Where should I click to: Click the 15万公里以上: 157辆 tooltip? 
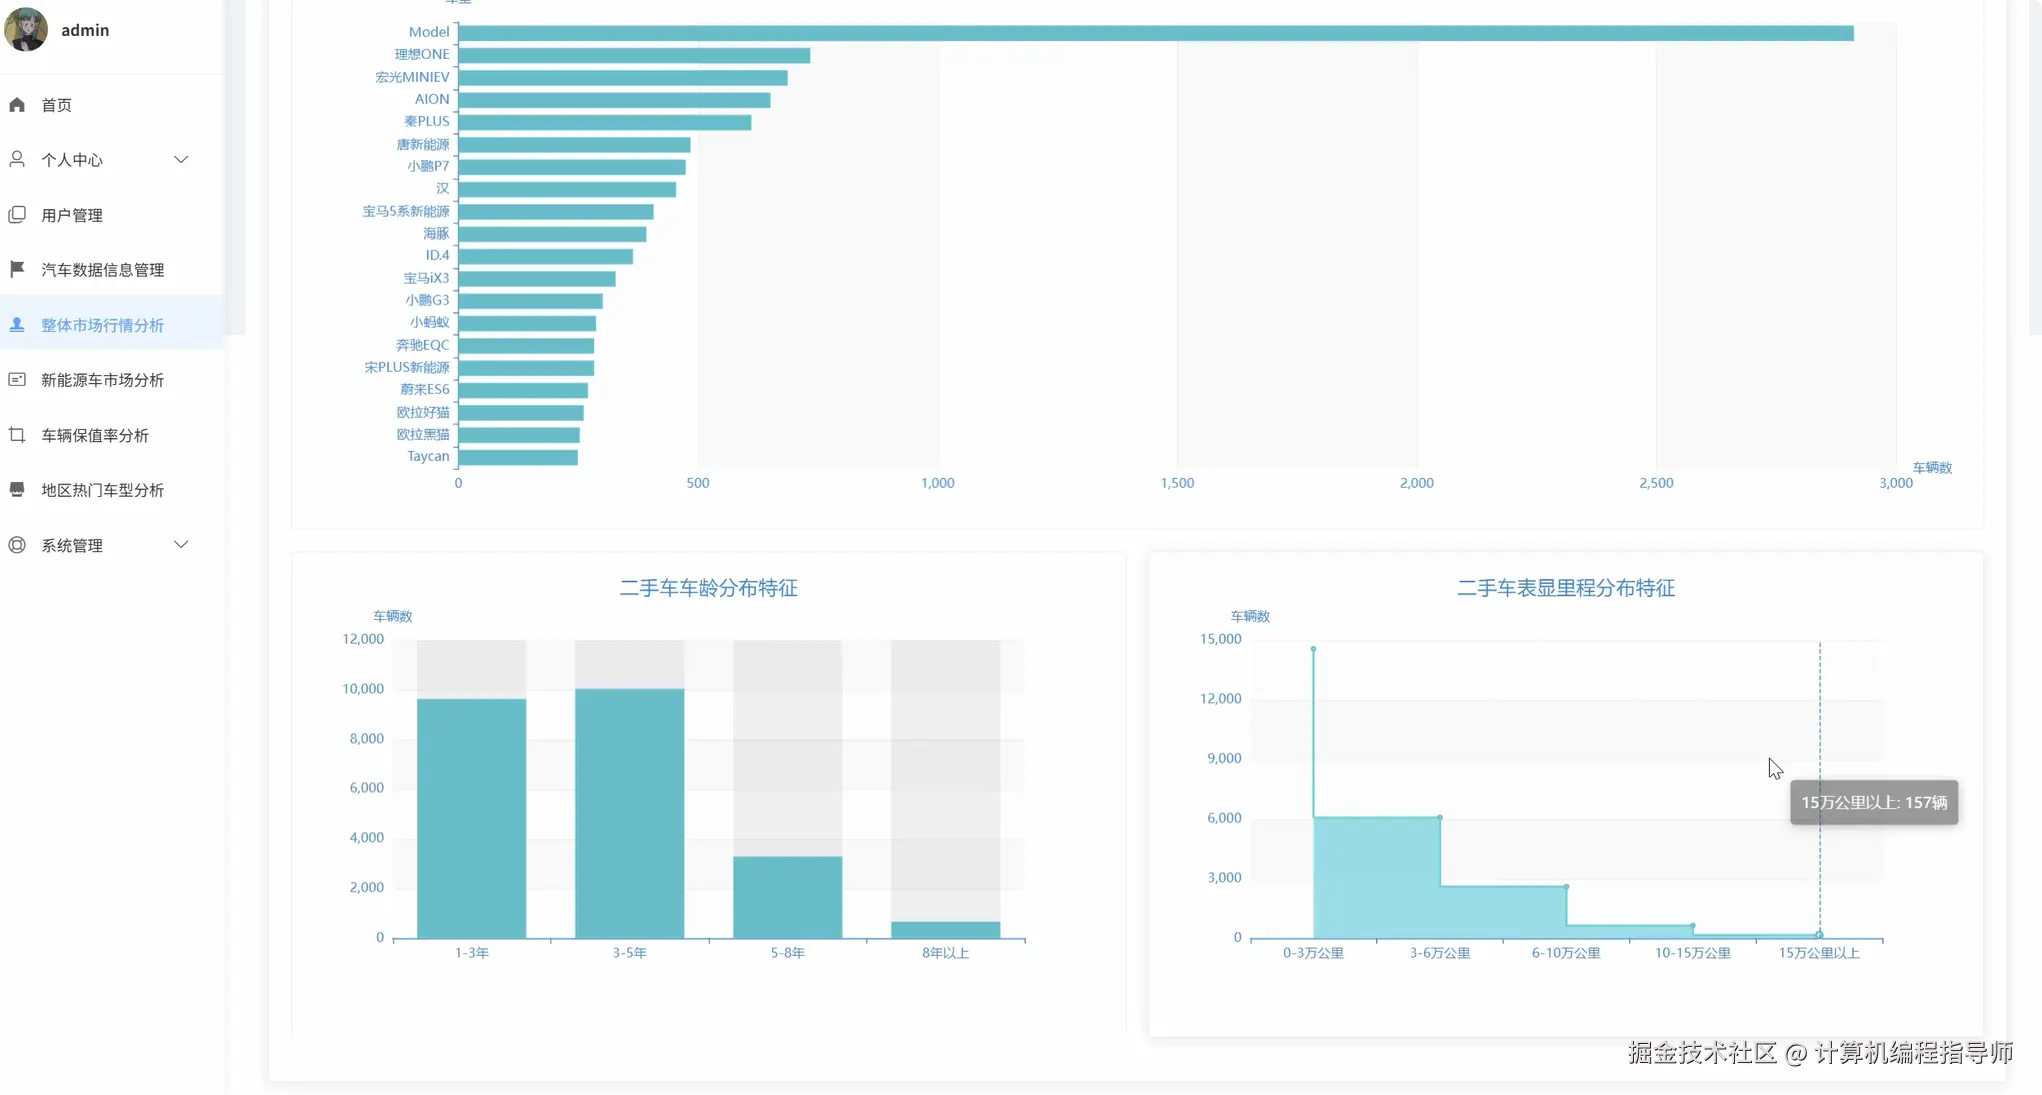click(1874, 802)
